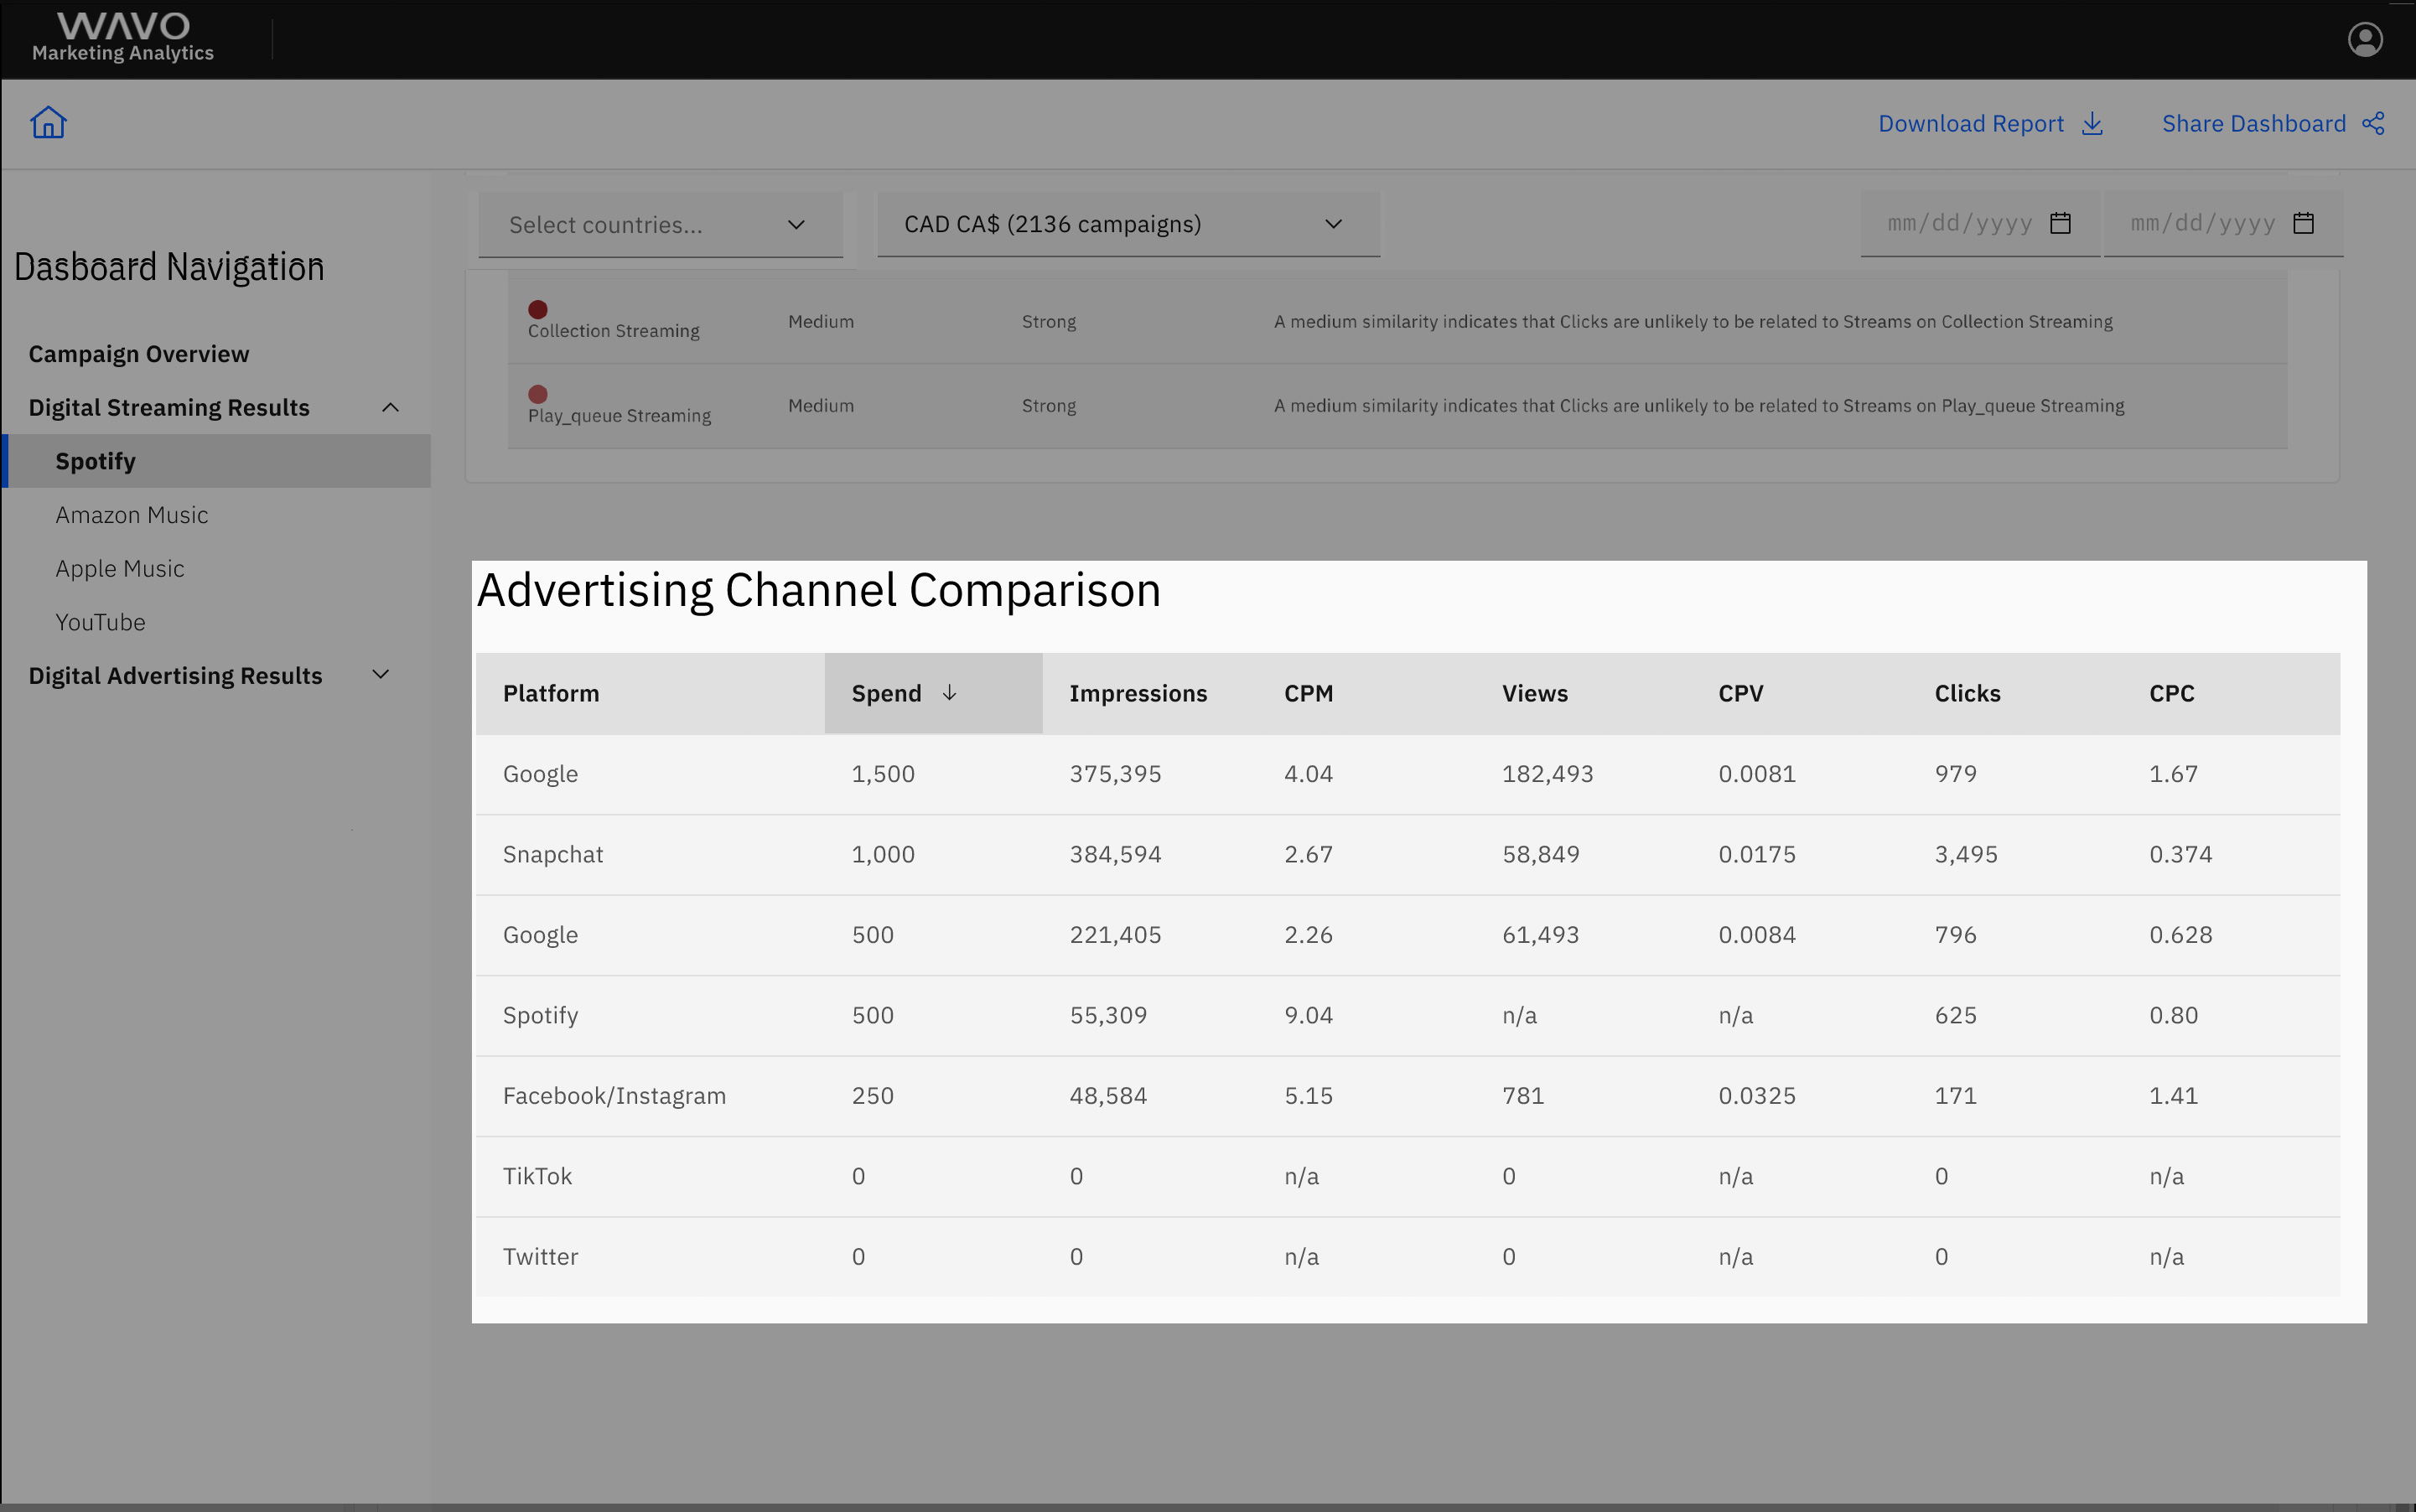Click the share network icon
2416x1512 pixels.
pyautogui.click(x=2373, y=123)
